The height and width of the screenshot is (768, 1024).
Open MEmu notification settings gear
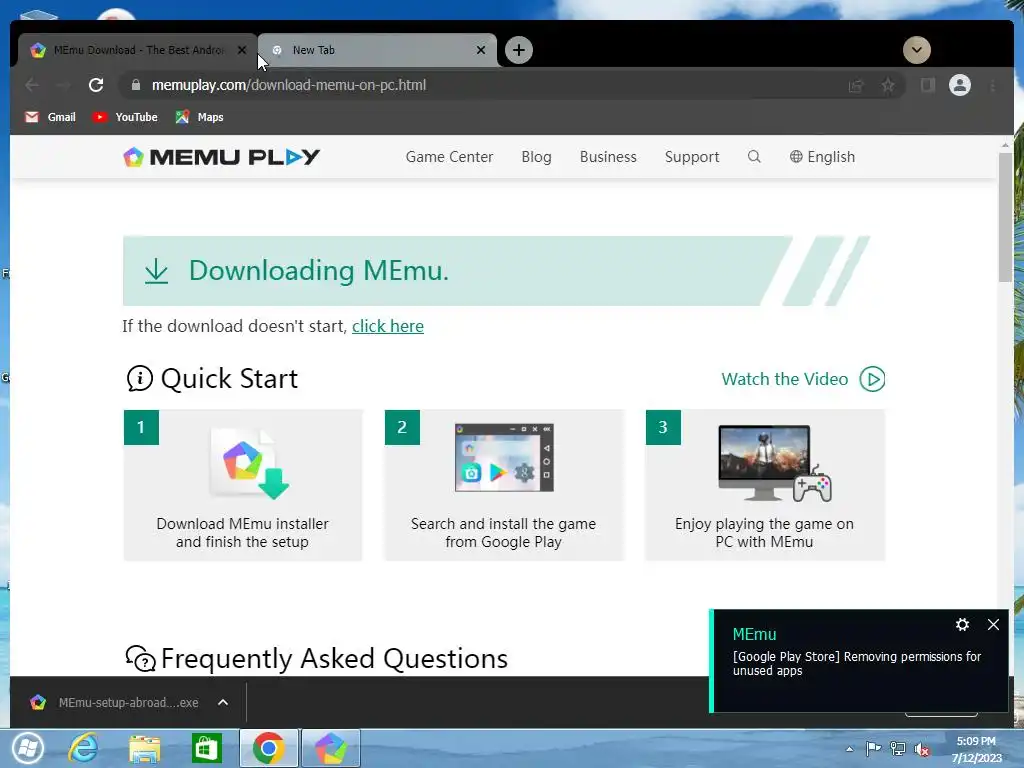pyautogui.click(x=962, y=624)
